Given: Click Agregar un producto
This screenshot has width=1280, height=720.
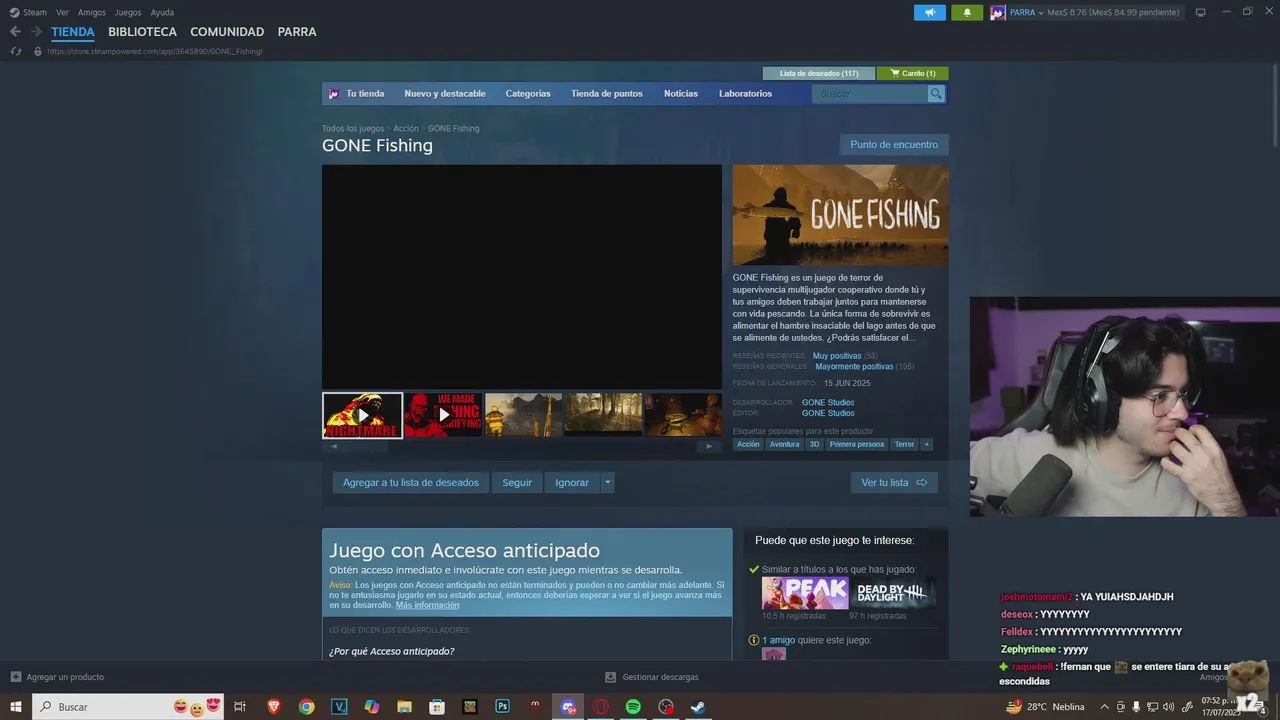Looking at the screenshot, I should (57, 677).
